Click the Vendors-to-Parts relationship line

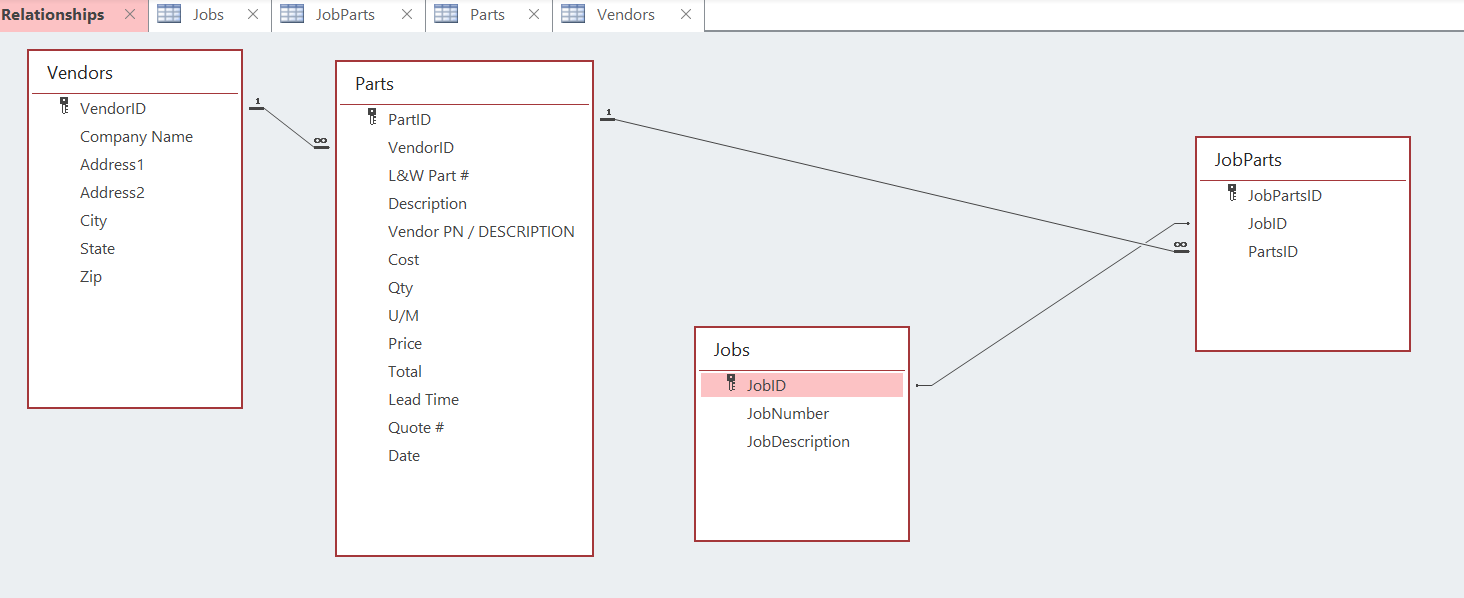(x=289, y=126)
